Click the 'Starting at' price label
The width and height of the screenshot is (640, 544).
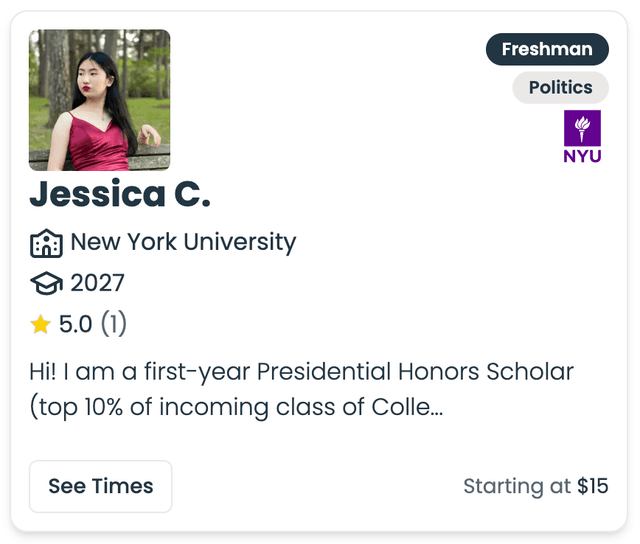[517, 486]
